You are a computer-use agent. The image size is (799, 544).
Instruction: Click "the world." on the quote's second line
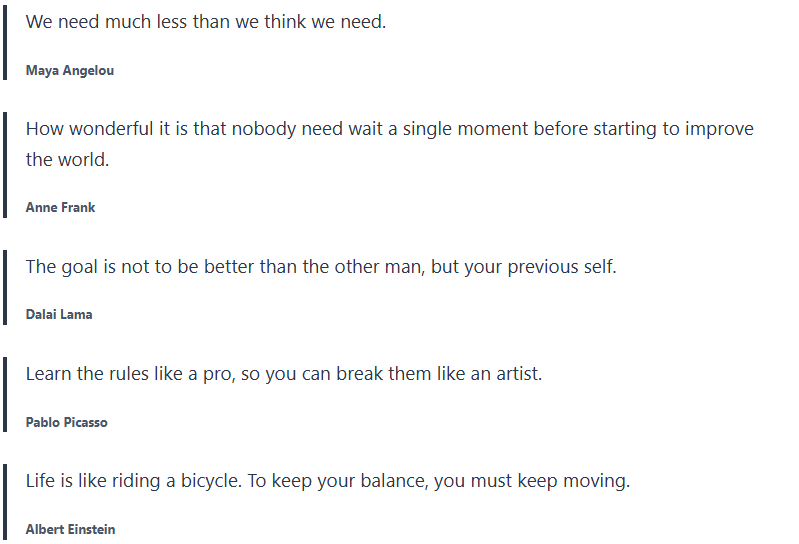(x=67, y=160)
